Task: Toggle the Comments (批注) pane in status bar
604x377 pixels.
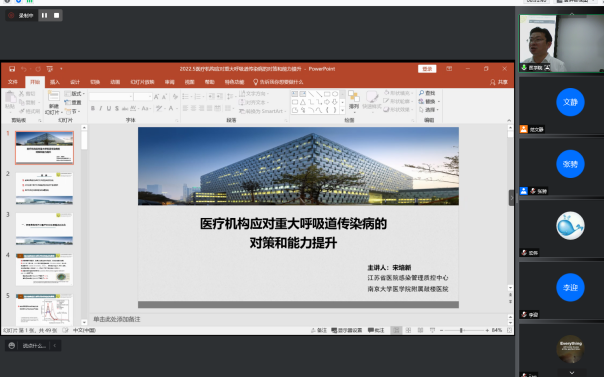Action: (x=376, y=330)
